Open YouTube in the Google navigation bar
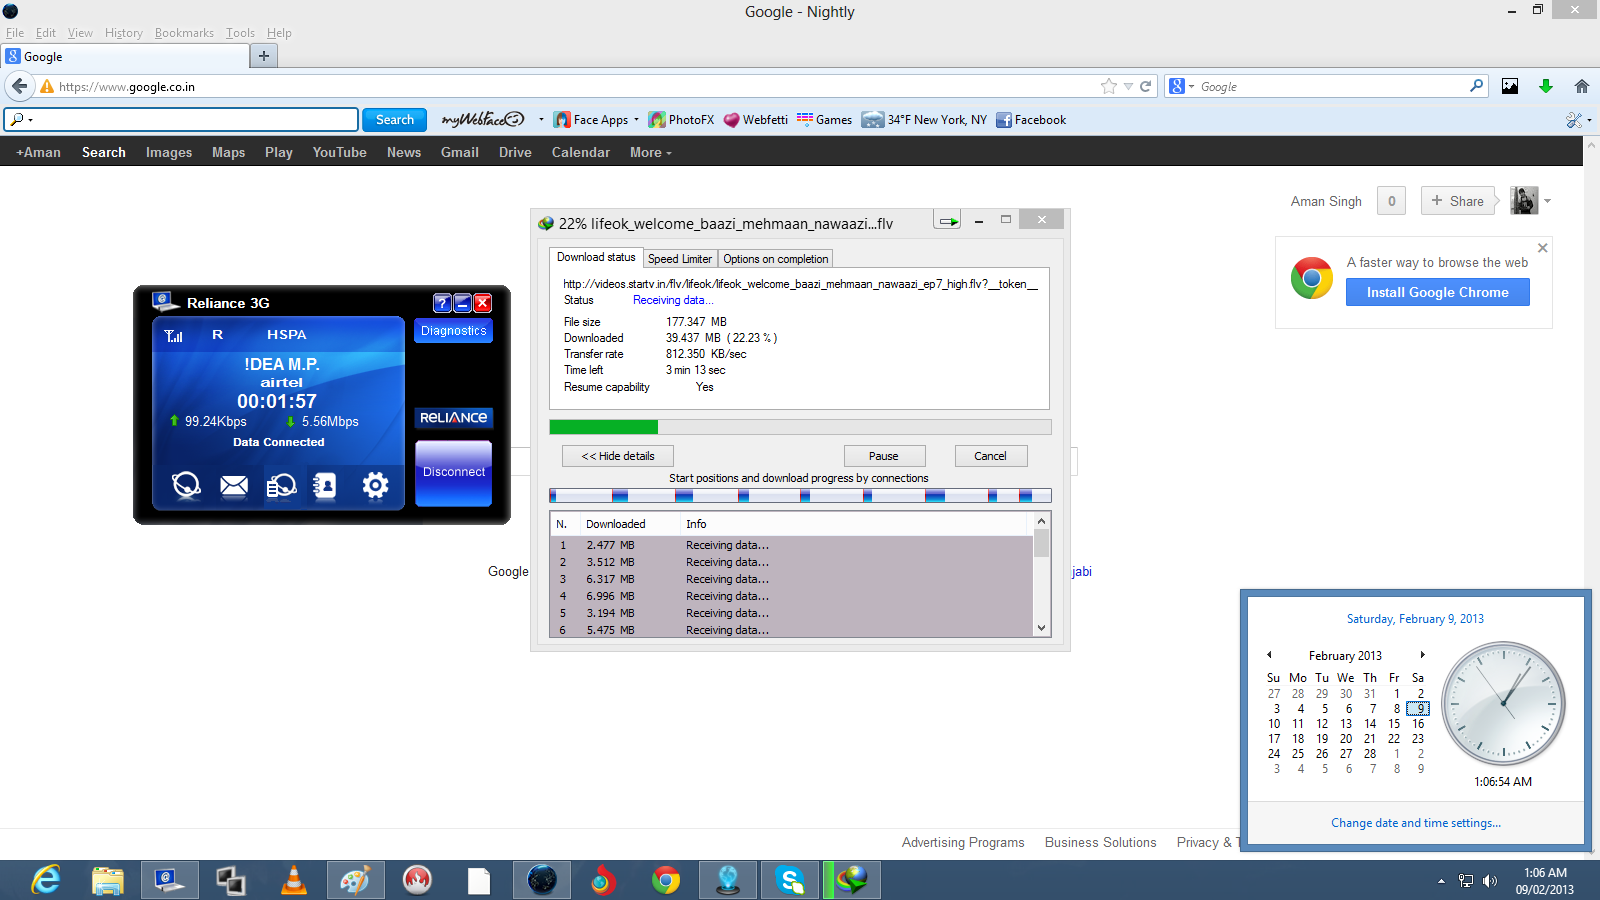 point(339,152)
